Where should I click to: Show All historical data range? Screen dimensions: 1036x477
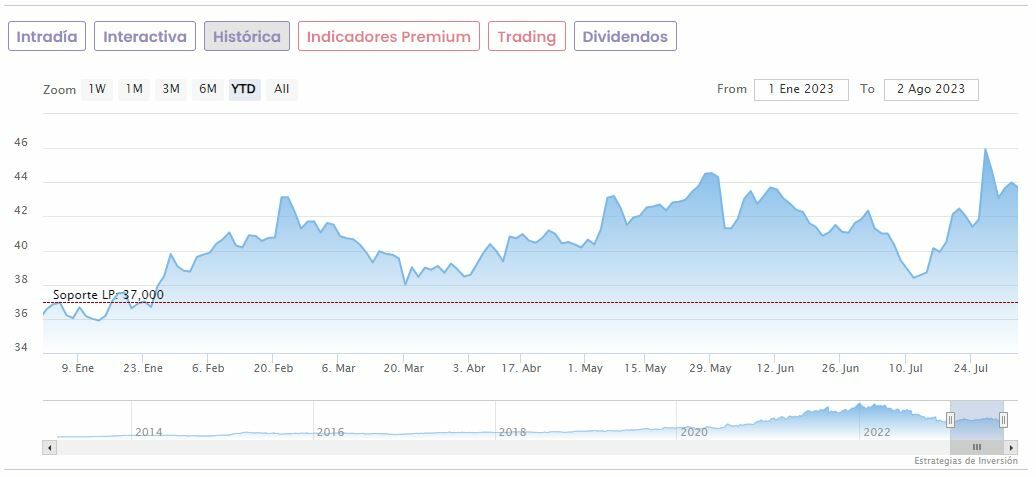(282, 89)
